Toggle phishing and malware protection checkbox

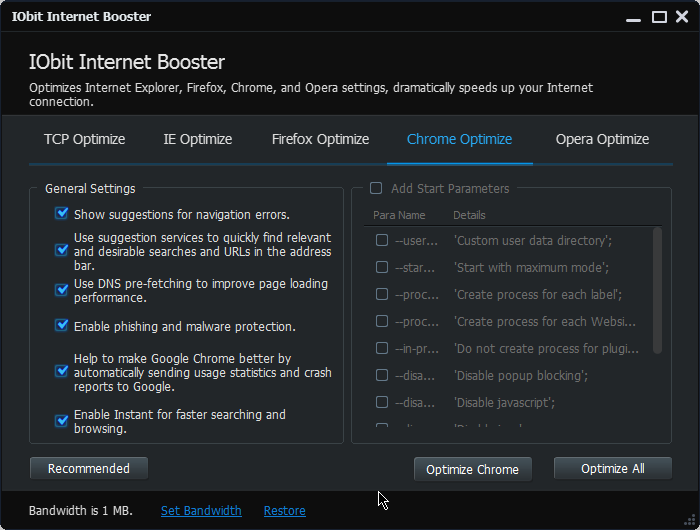coord(62,325)
